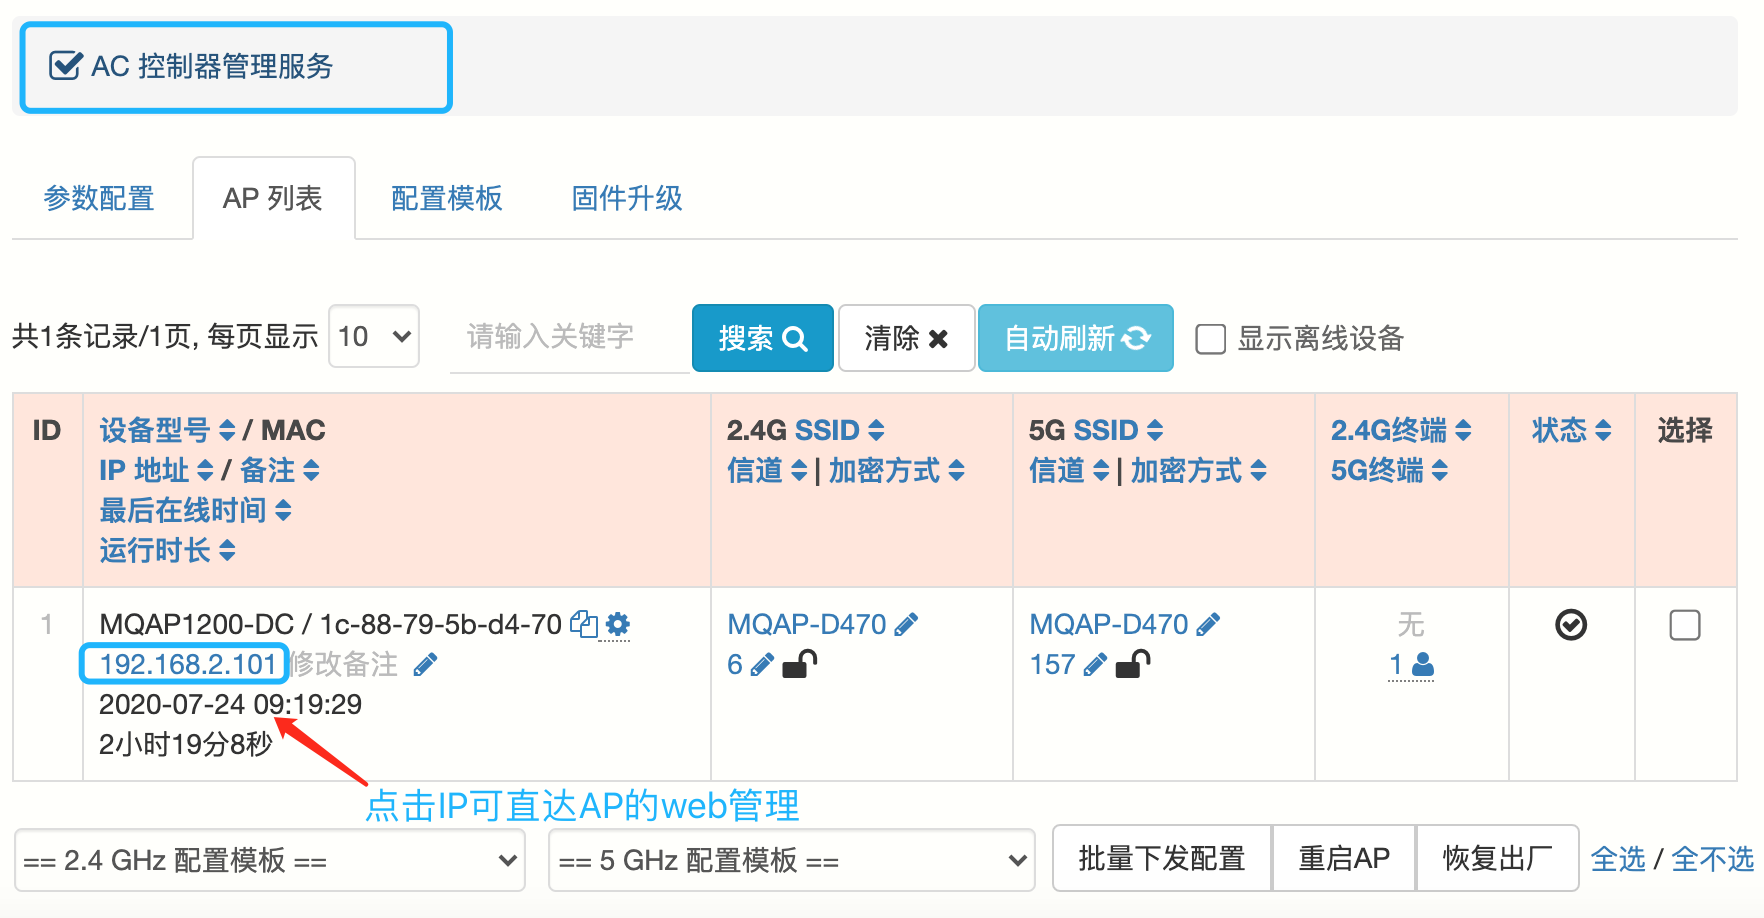1764x918 pixels.
Task: Enable 显示离线设备 checkbox
Action: point(1210,339)
